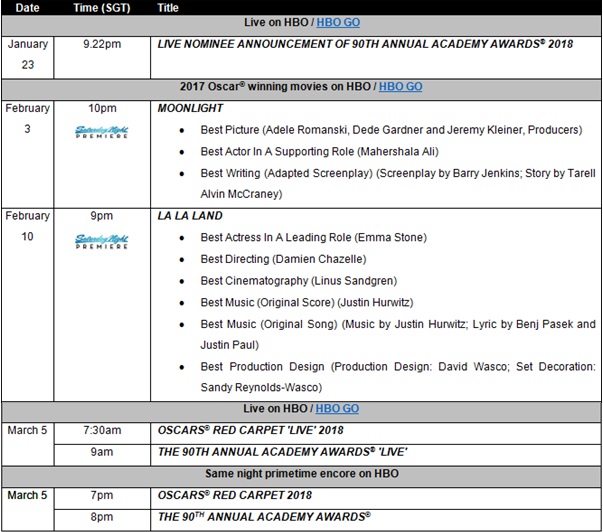Click Best Music (Original Song) line
This screenshot has width=603, height=532.
pyautogui.click(x=398, y=324)
